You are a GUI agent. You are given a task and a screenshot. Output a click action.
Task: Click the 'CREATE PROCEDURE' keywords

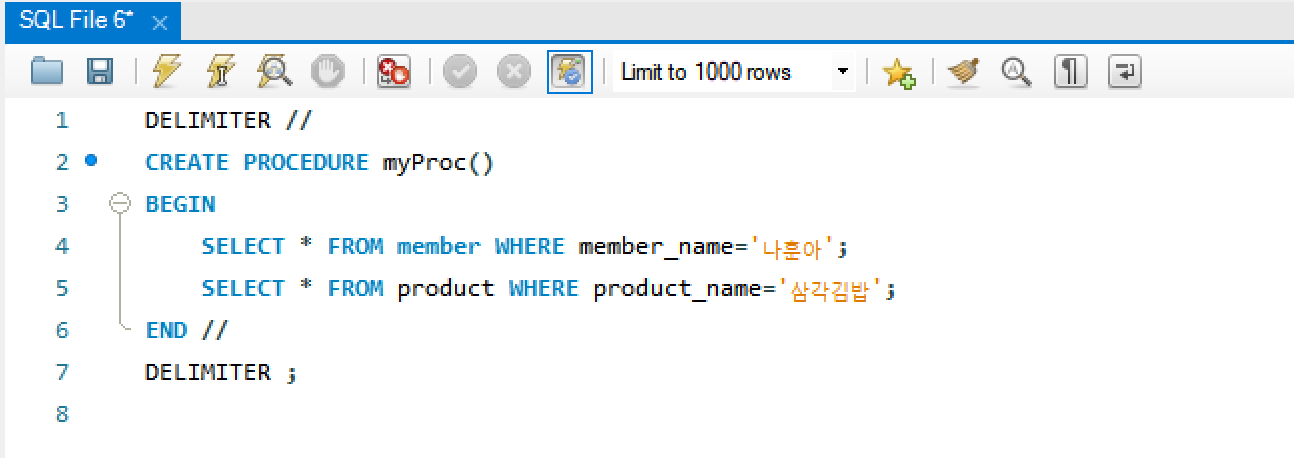click(x=257, y=162)
